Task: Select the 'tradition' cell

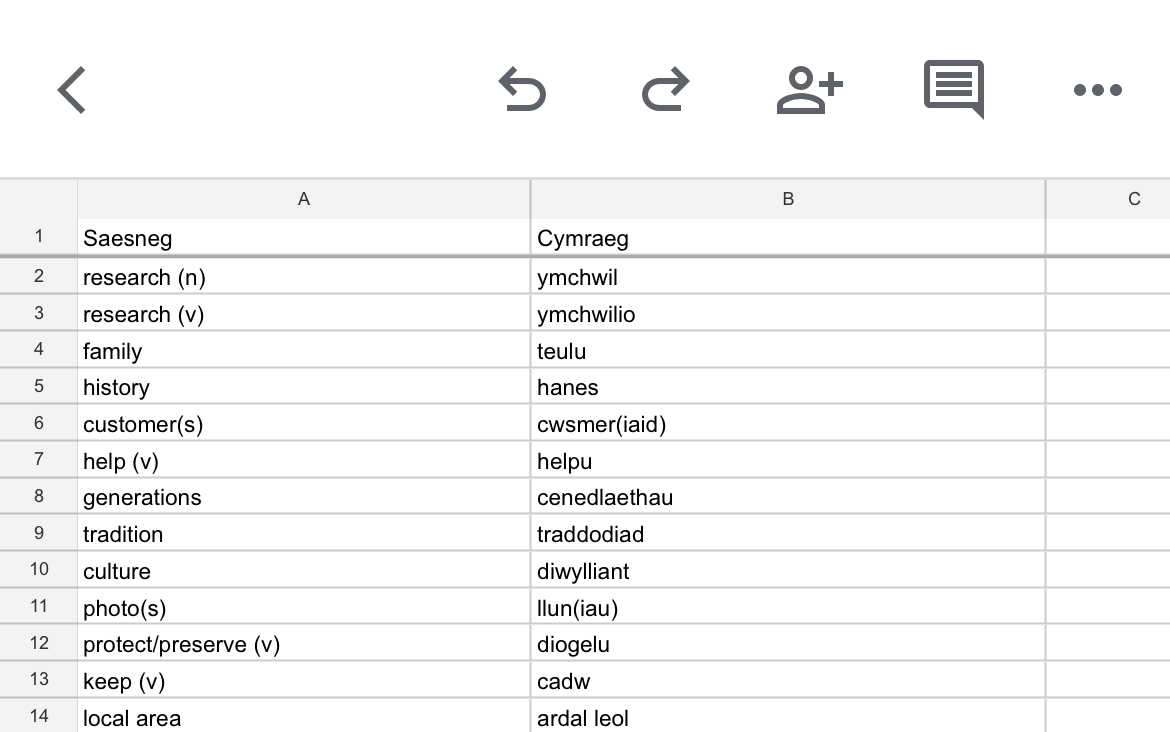Action: [x=304, y=533]
